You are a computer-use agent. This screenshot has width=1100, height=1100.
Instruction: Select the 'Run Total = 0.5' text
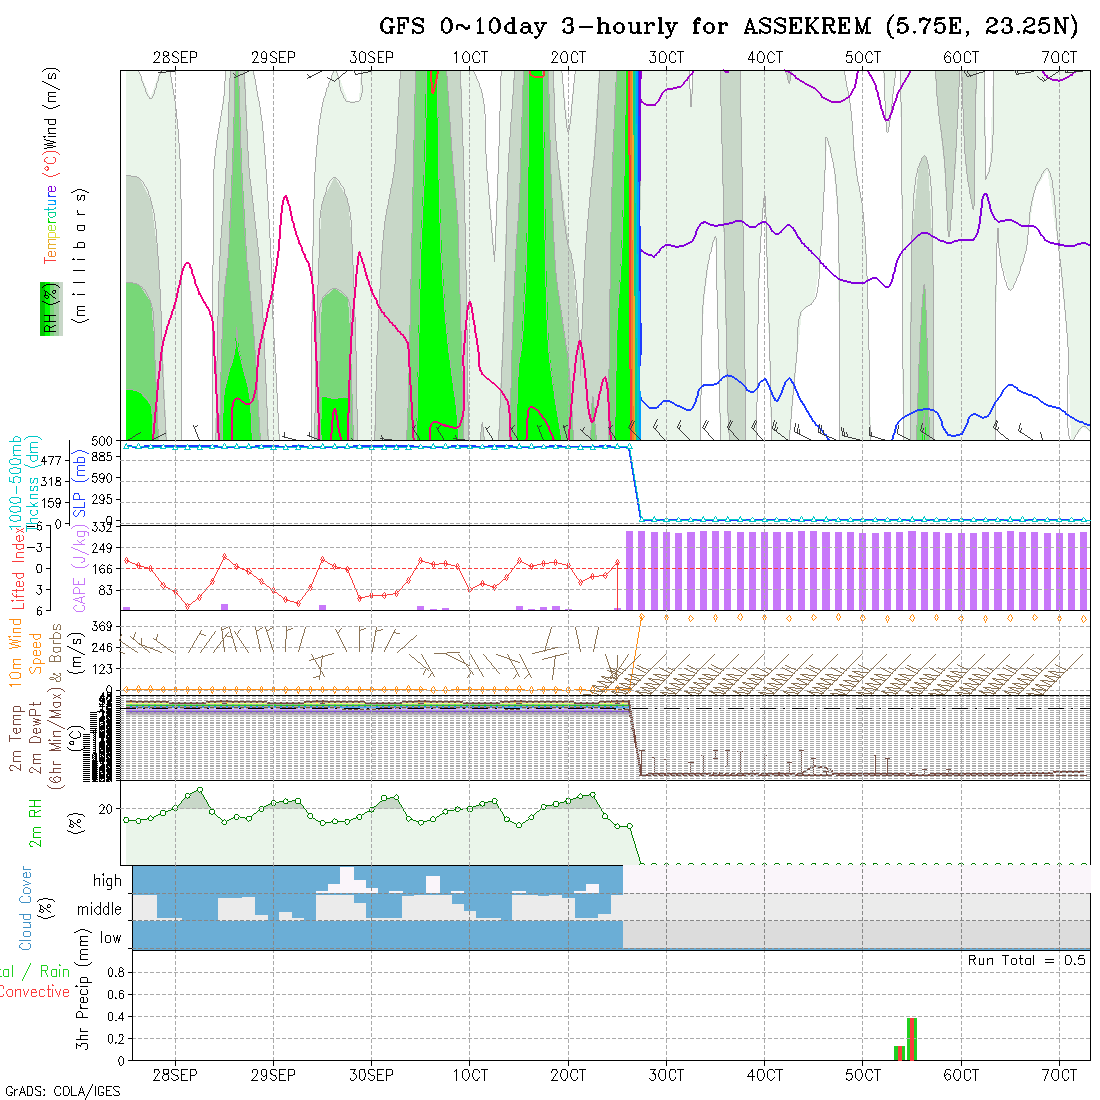pyautogui.click(x=1026, y=960)
